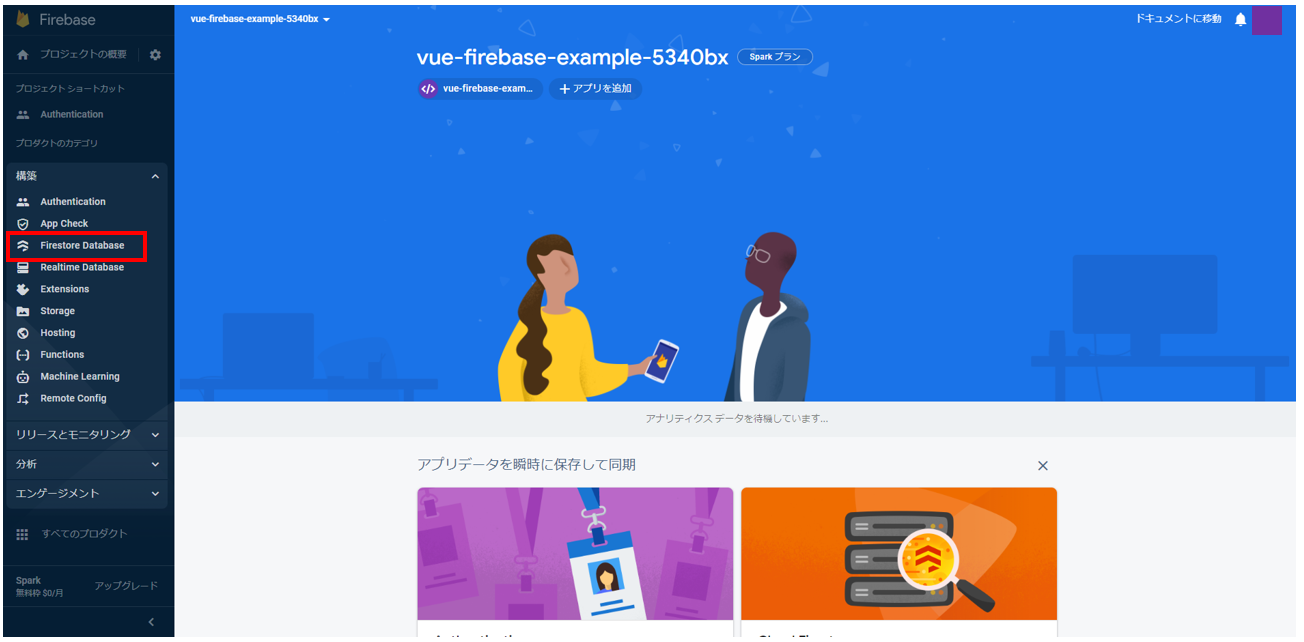Dismiss the app data promo section
1304x642 pixels.
click(x=1043, y=466)
